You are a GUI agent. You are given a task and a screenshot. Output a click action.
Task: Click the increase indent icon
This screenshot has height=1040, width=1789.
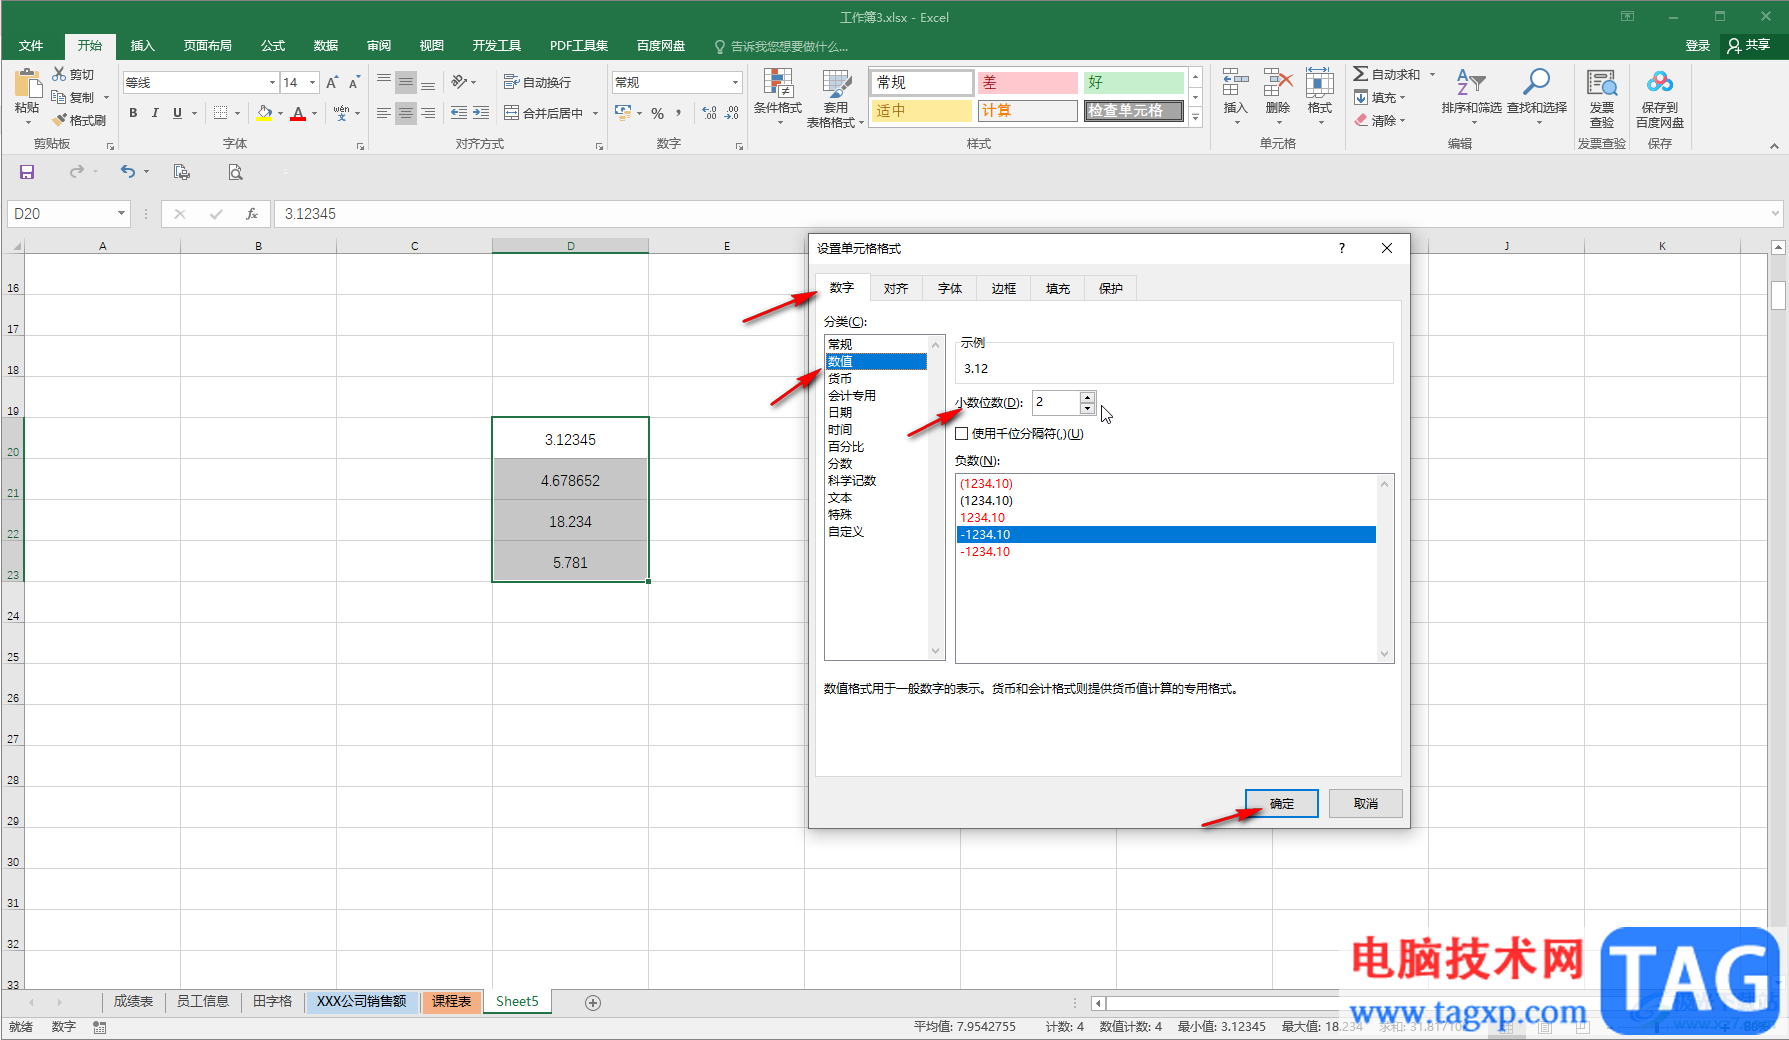pos(481,113)
